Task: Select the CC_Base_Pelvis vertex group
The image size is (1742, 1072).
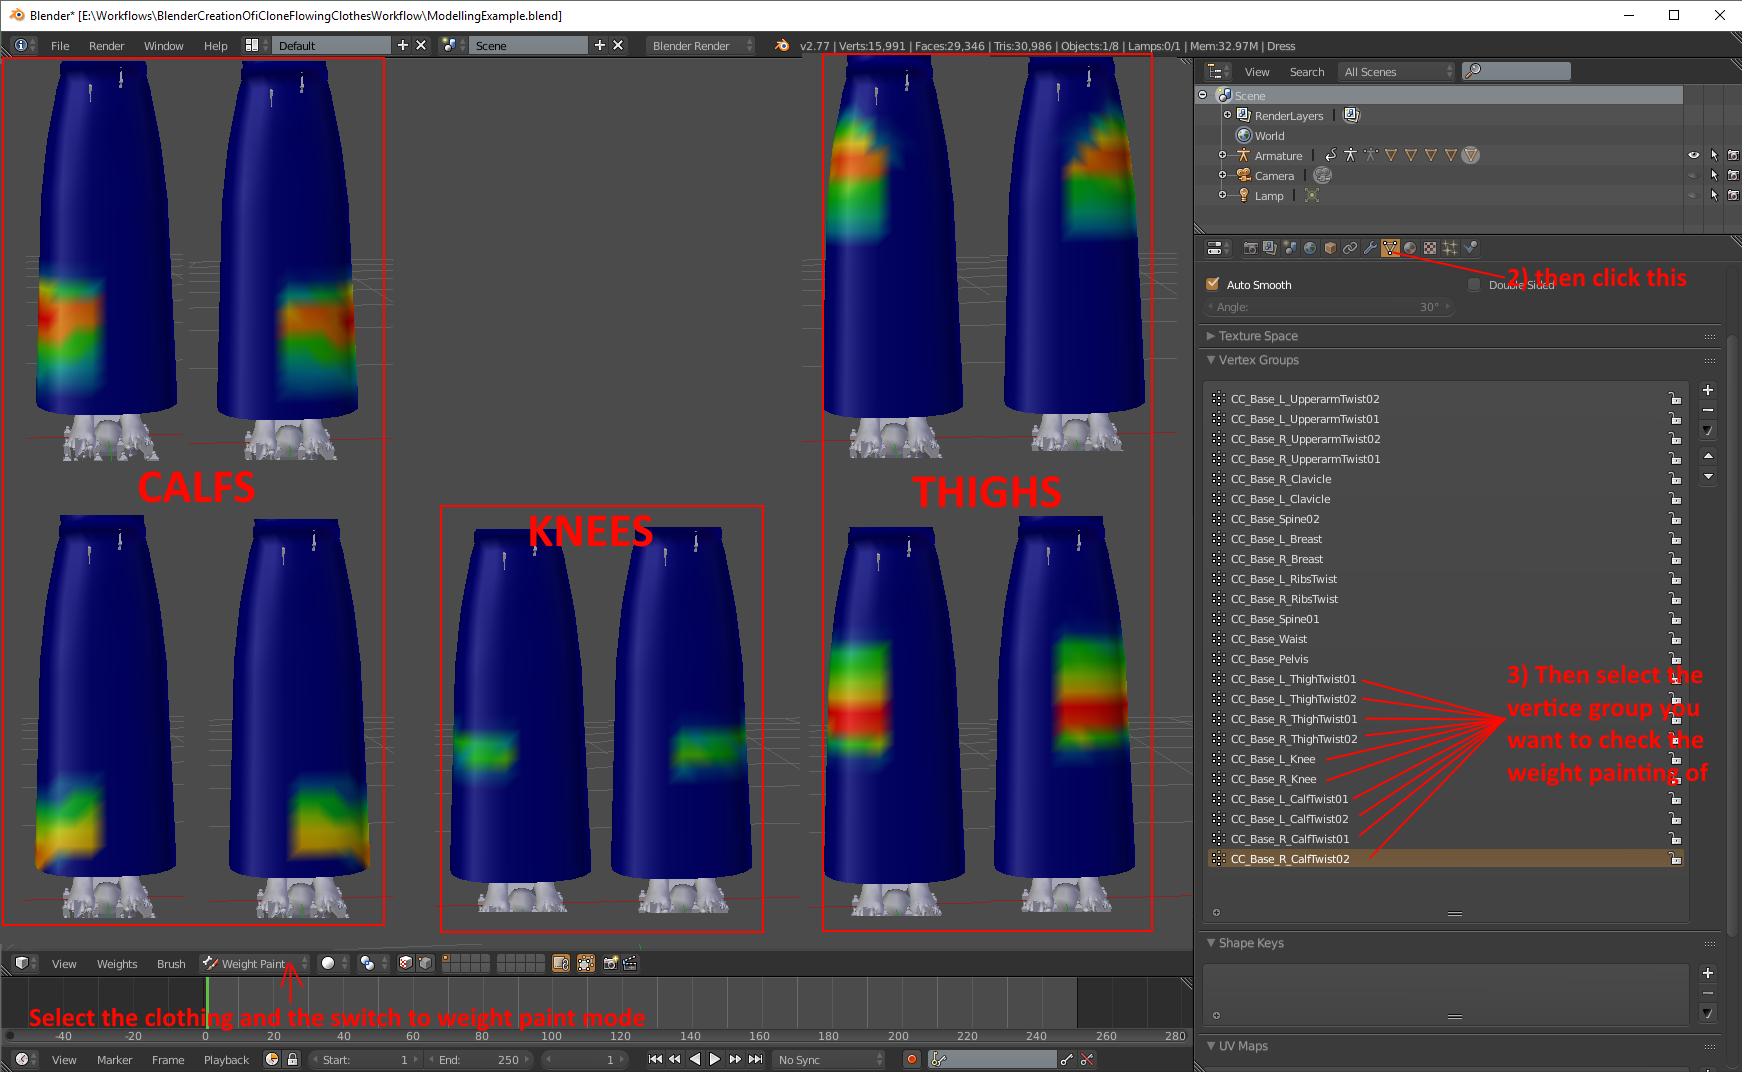Action: pyautogui.click(x=1446, y=659)
